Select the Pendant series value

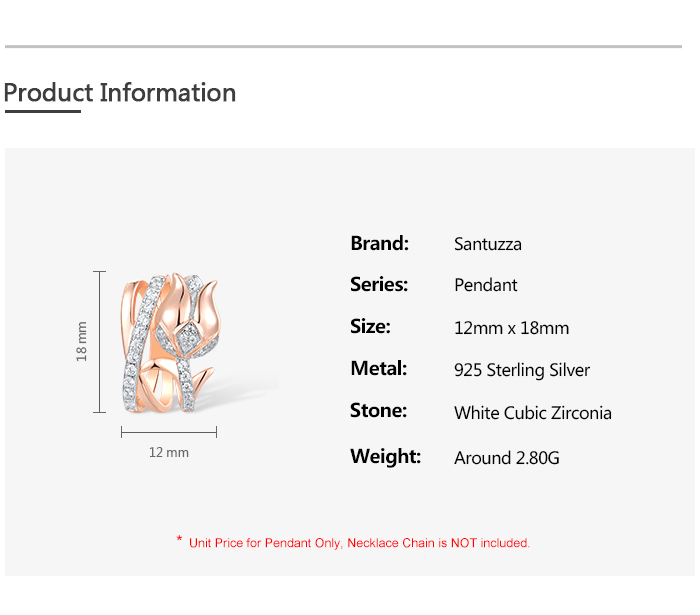(x=486, y=285)
